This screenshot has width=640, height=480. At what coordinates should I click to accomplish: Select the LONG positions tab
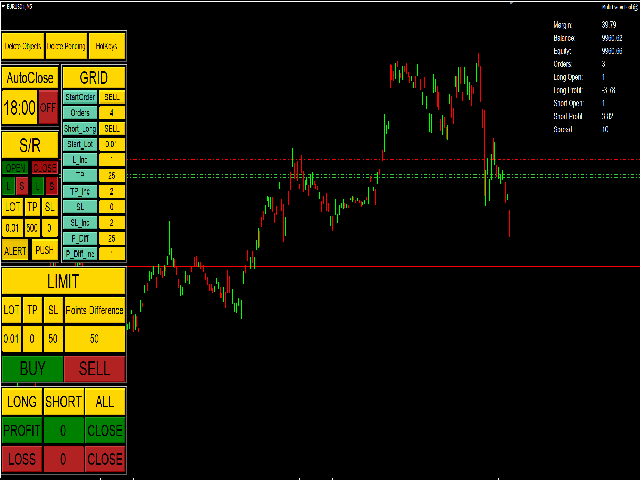pos(21,402)
